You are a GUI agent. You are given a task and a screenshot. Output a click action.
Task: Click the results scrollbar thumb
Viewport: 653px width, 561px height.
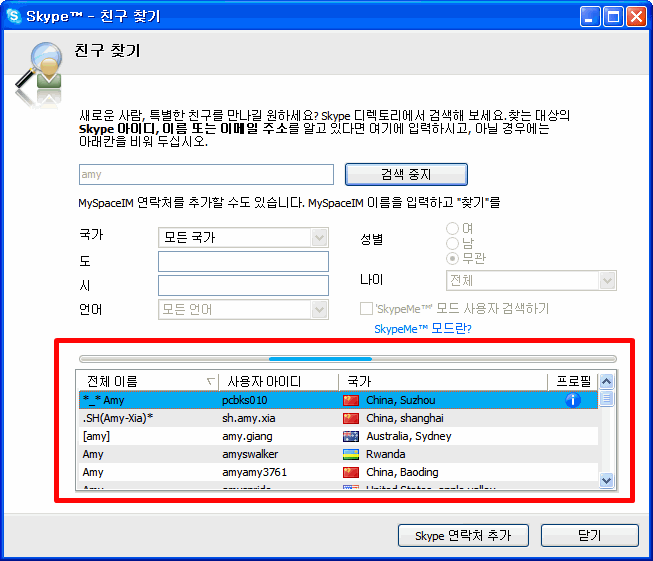pos(606,398)
